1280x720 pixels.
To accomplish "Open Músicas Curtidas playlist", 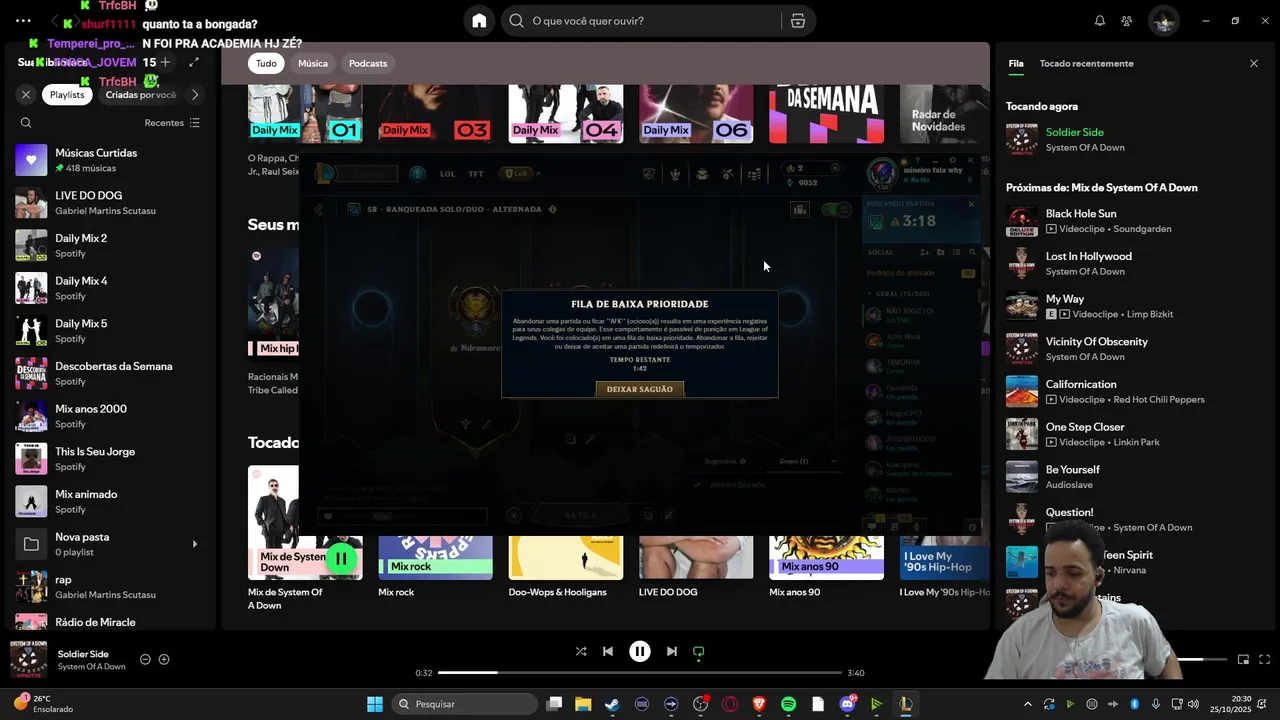I will [108, 160].
